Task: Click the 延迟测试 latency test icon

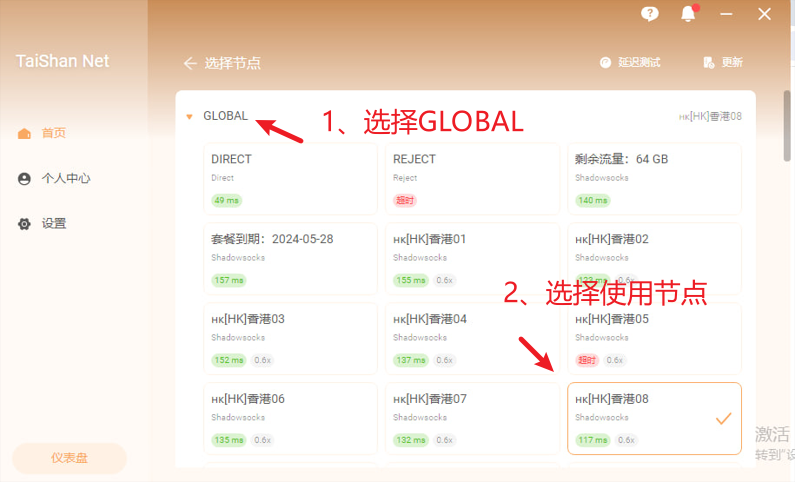Action: pyautogui.click(x=605, y=62)
